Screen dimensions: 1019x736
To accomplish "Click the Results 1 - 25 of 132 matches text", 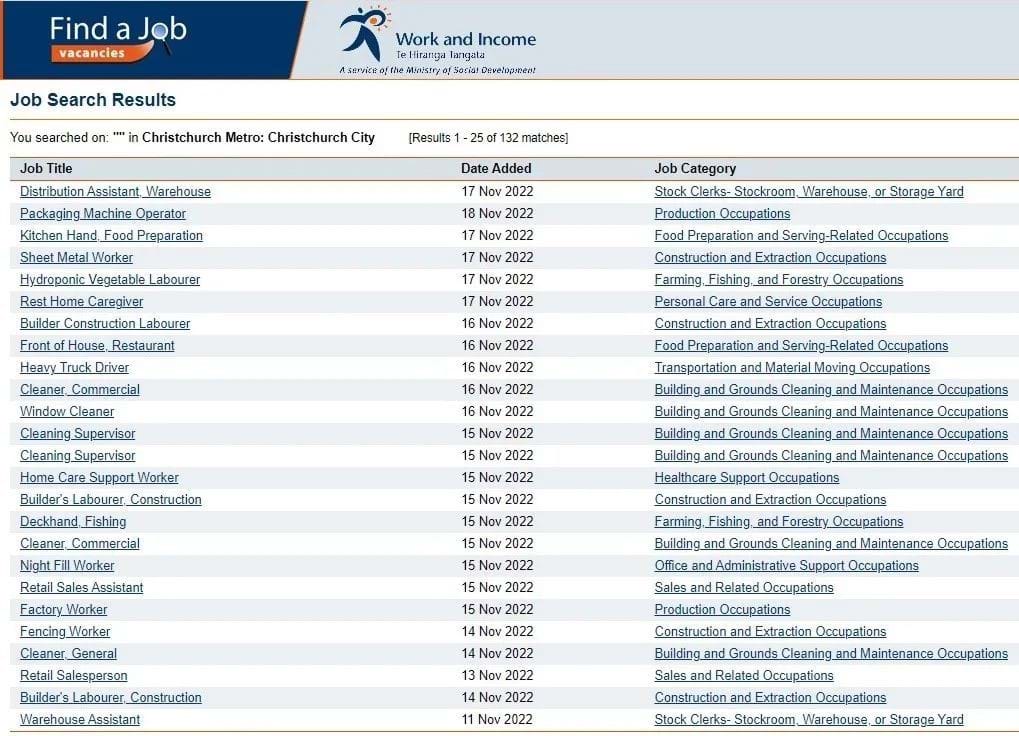I will [488, 138].
